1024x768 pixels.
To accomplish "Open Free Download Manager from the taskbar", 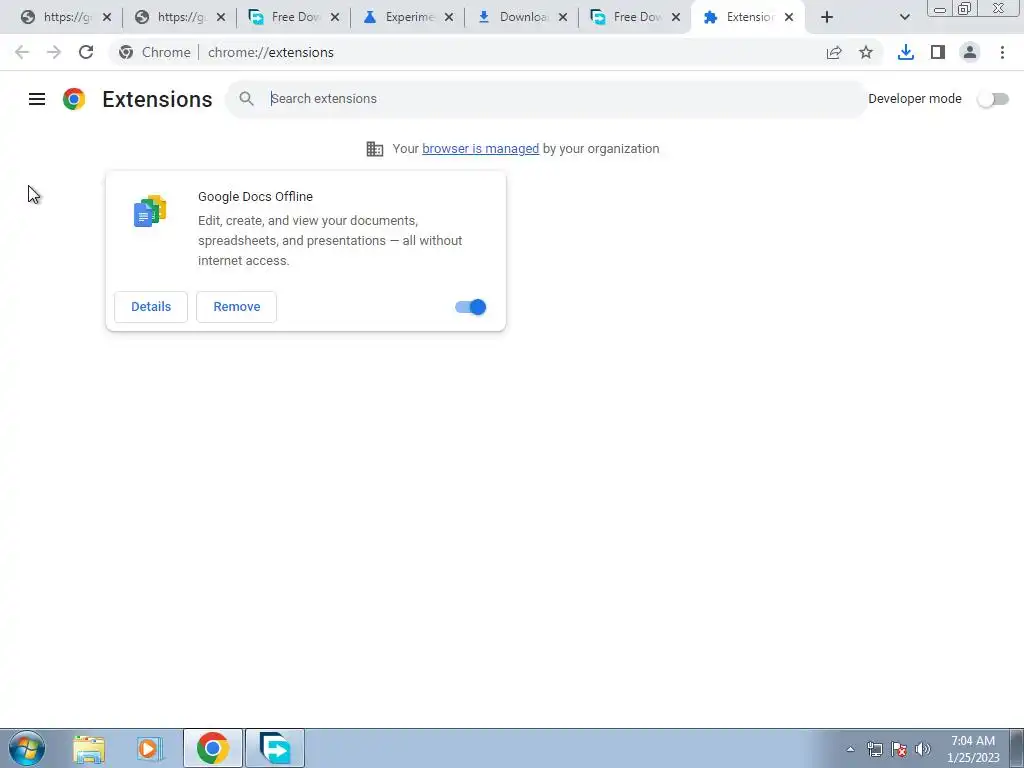I will [275, 748].
